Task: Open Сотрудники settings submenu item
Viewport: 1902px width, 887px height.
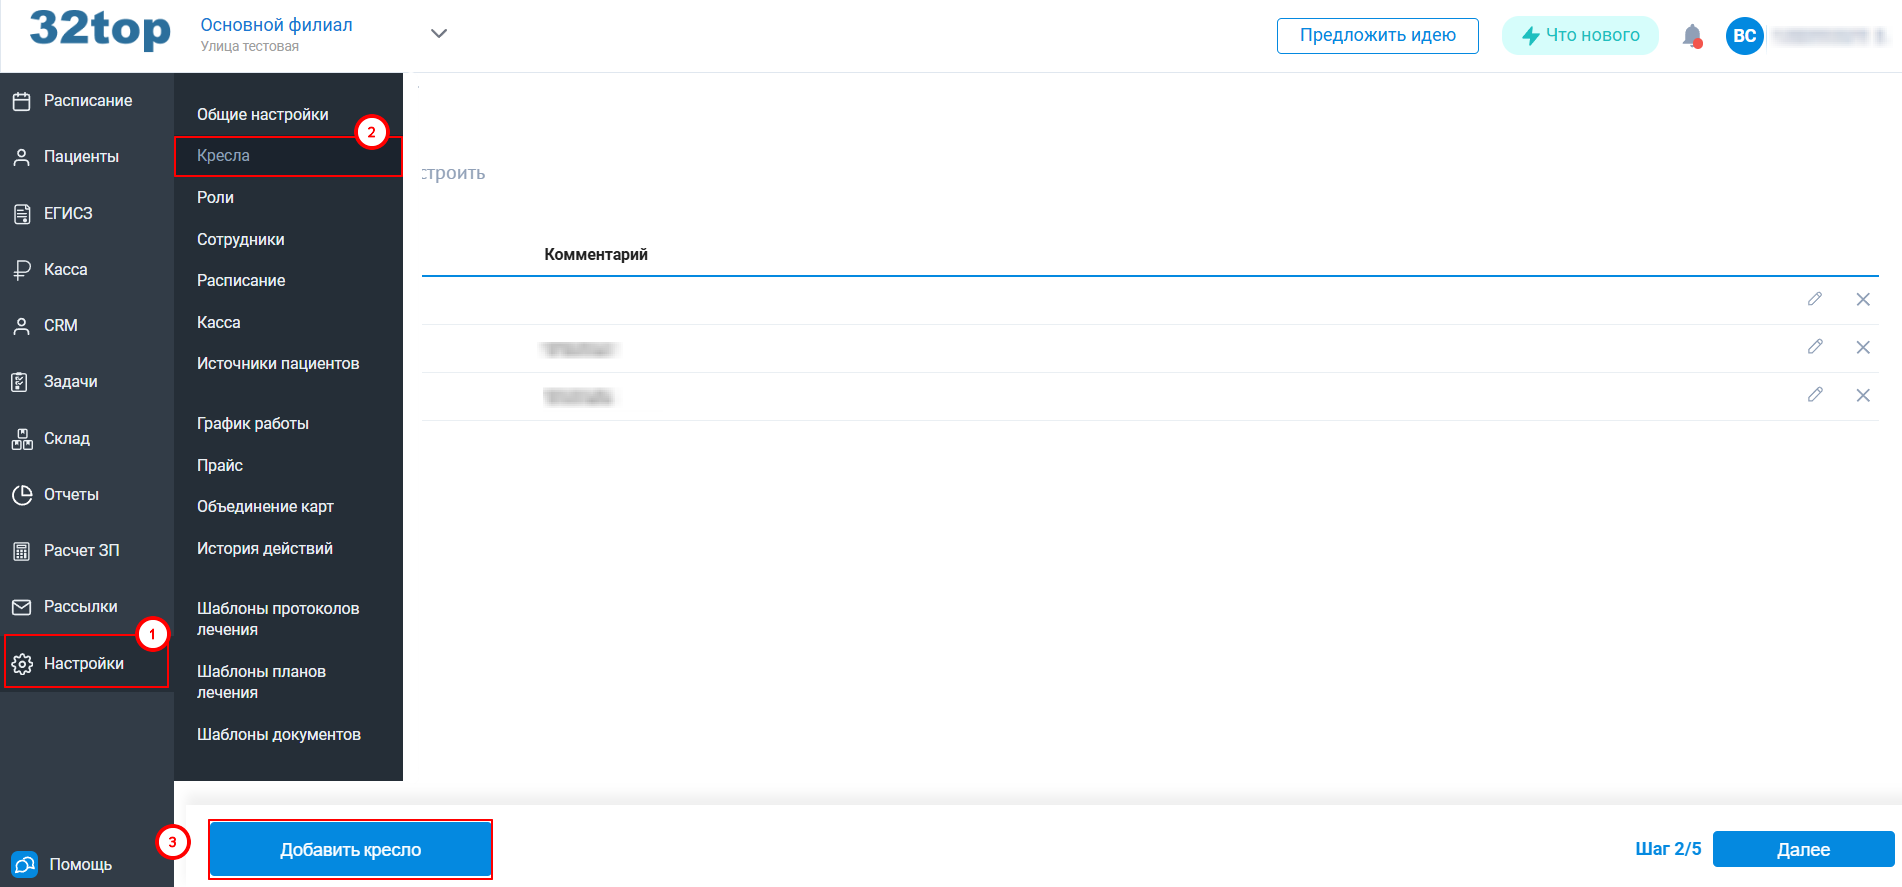Action: point(240,240)
